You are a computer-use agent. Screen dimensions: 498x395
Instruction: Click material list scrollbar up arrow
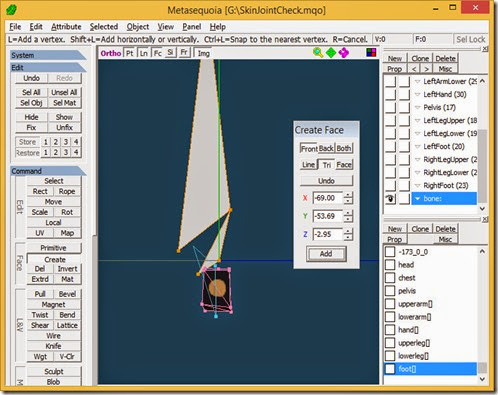[482, 251]
